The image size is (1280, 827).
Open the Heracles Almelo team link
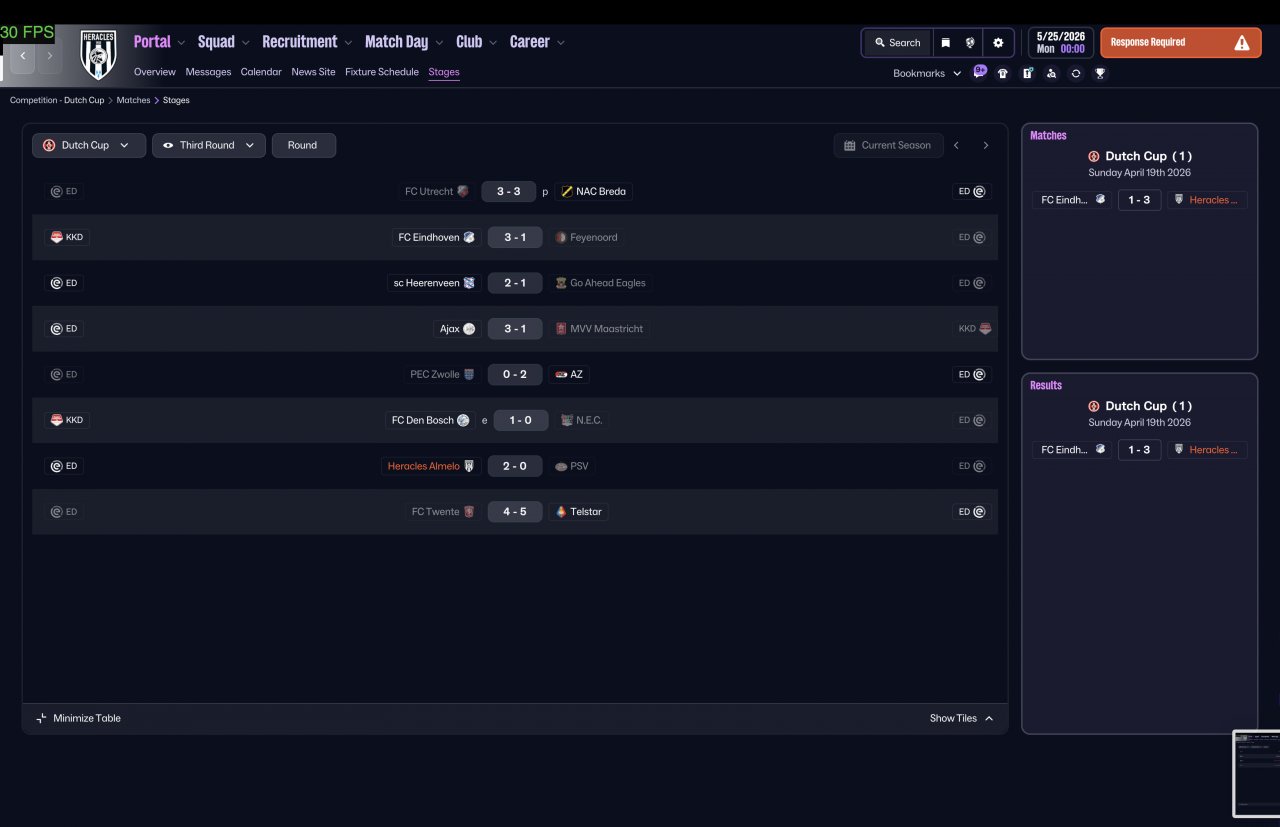(424, 466)
